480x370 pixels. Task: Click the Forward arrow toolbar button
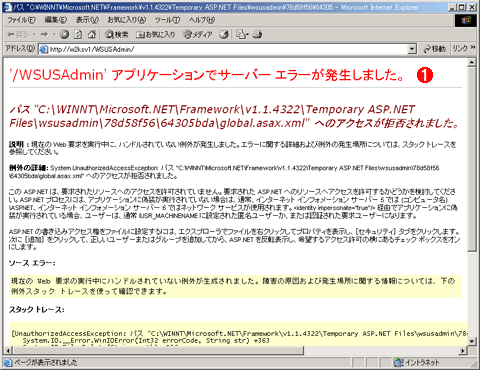point(44,34)
